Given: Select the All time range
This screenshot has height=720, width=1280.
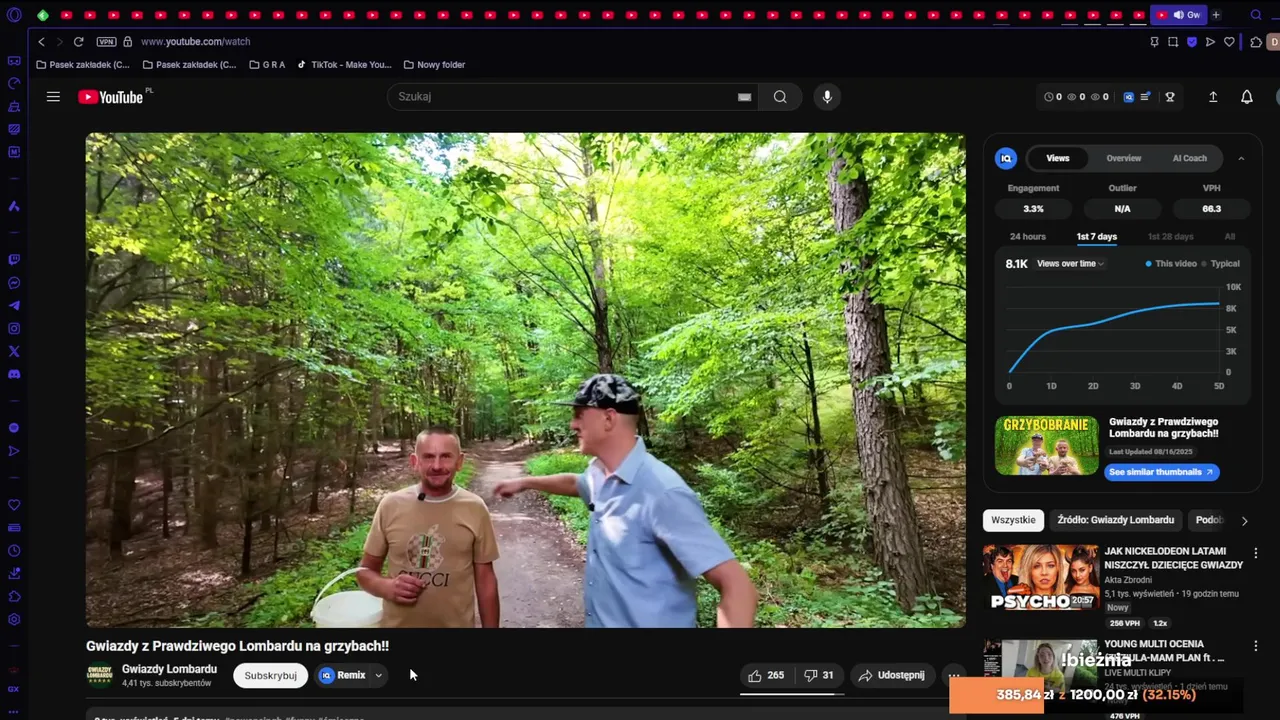Looking at the screenshot, I should [1230, 237].
